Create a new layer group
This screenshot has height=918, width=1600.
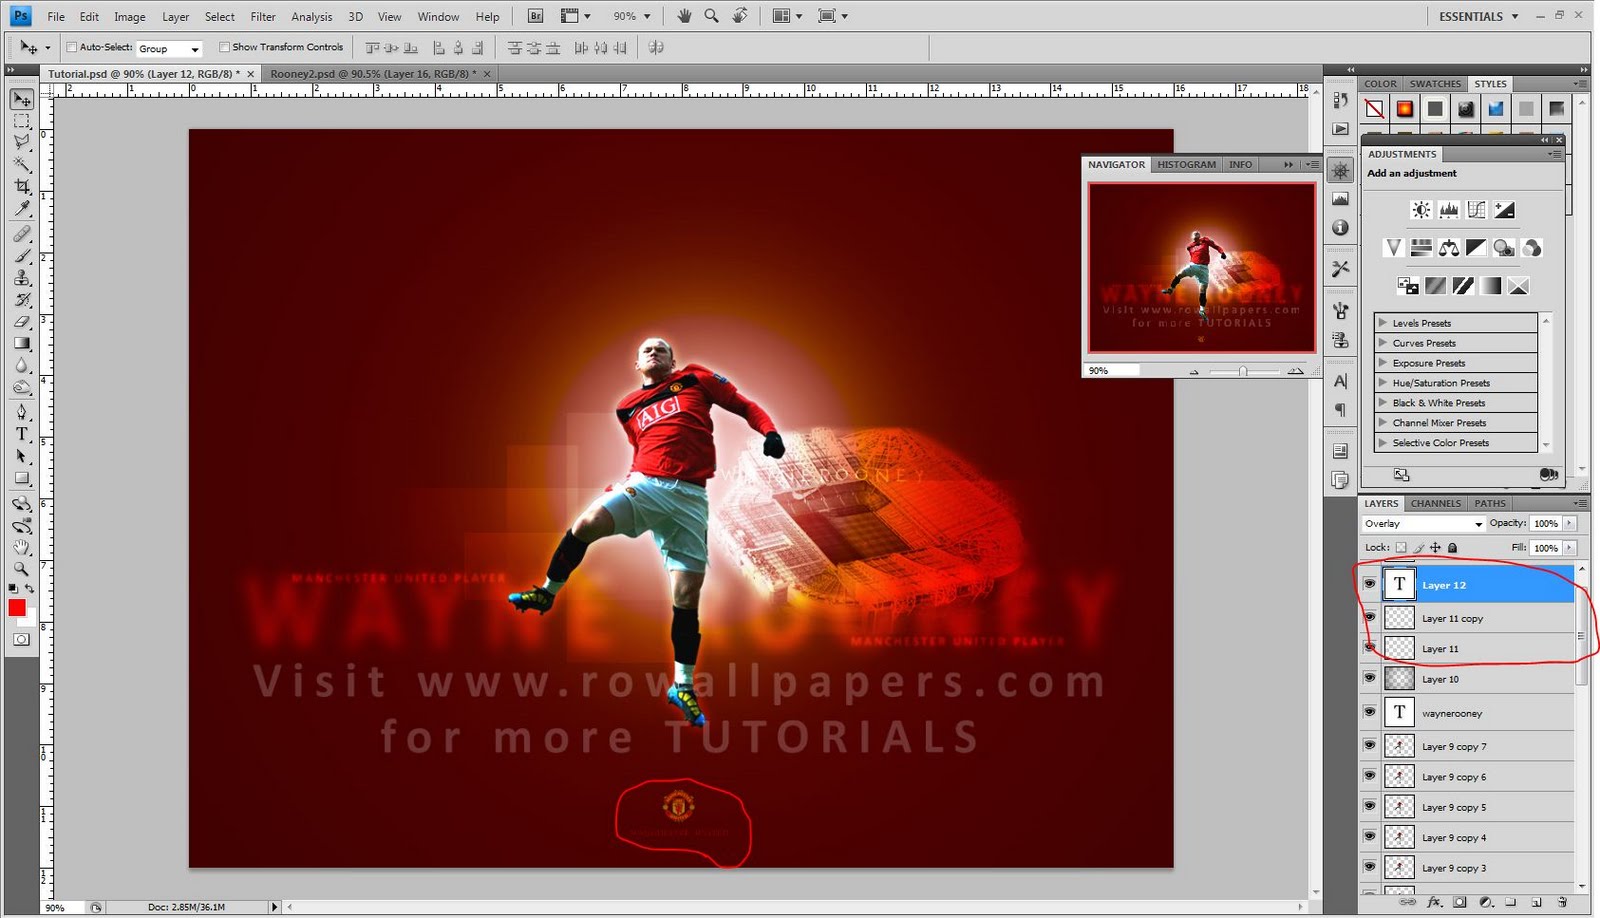coord(1511,902)
